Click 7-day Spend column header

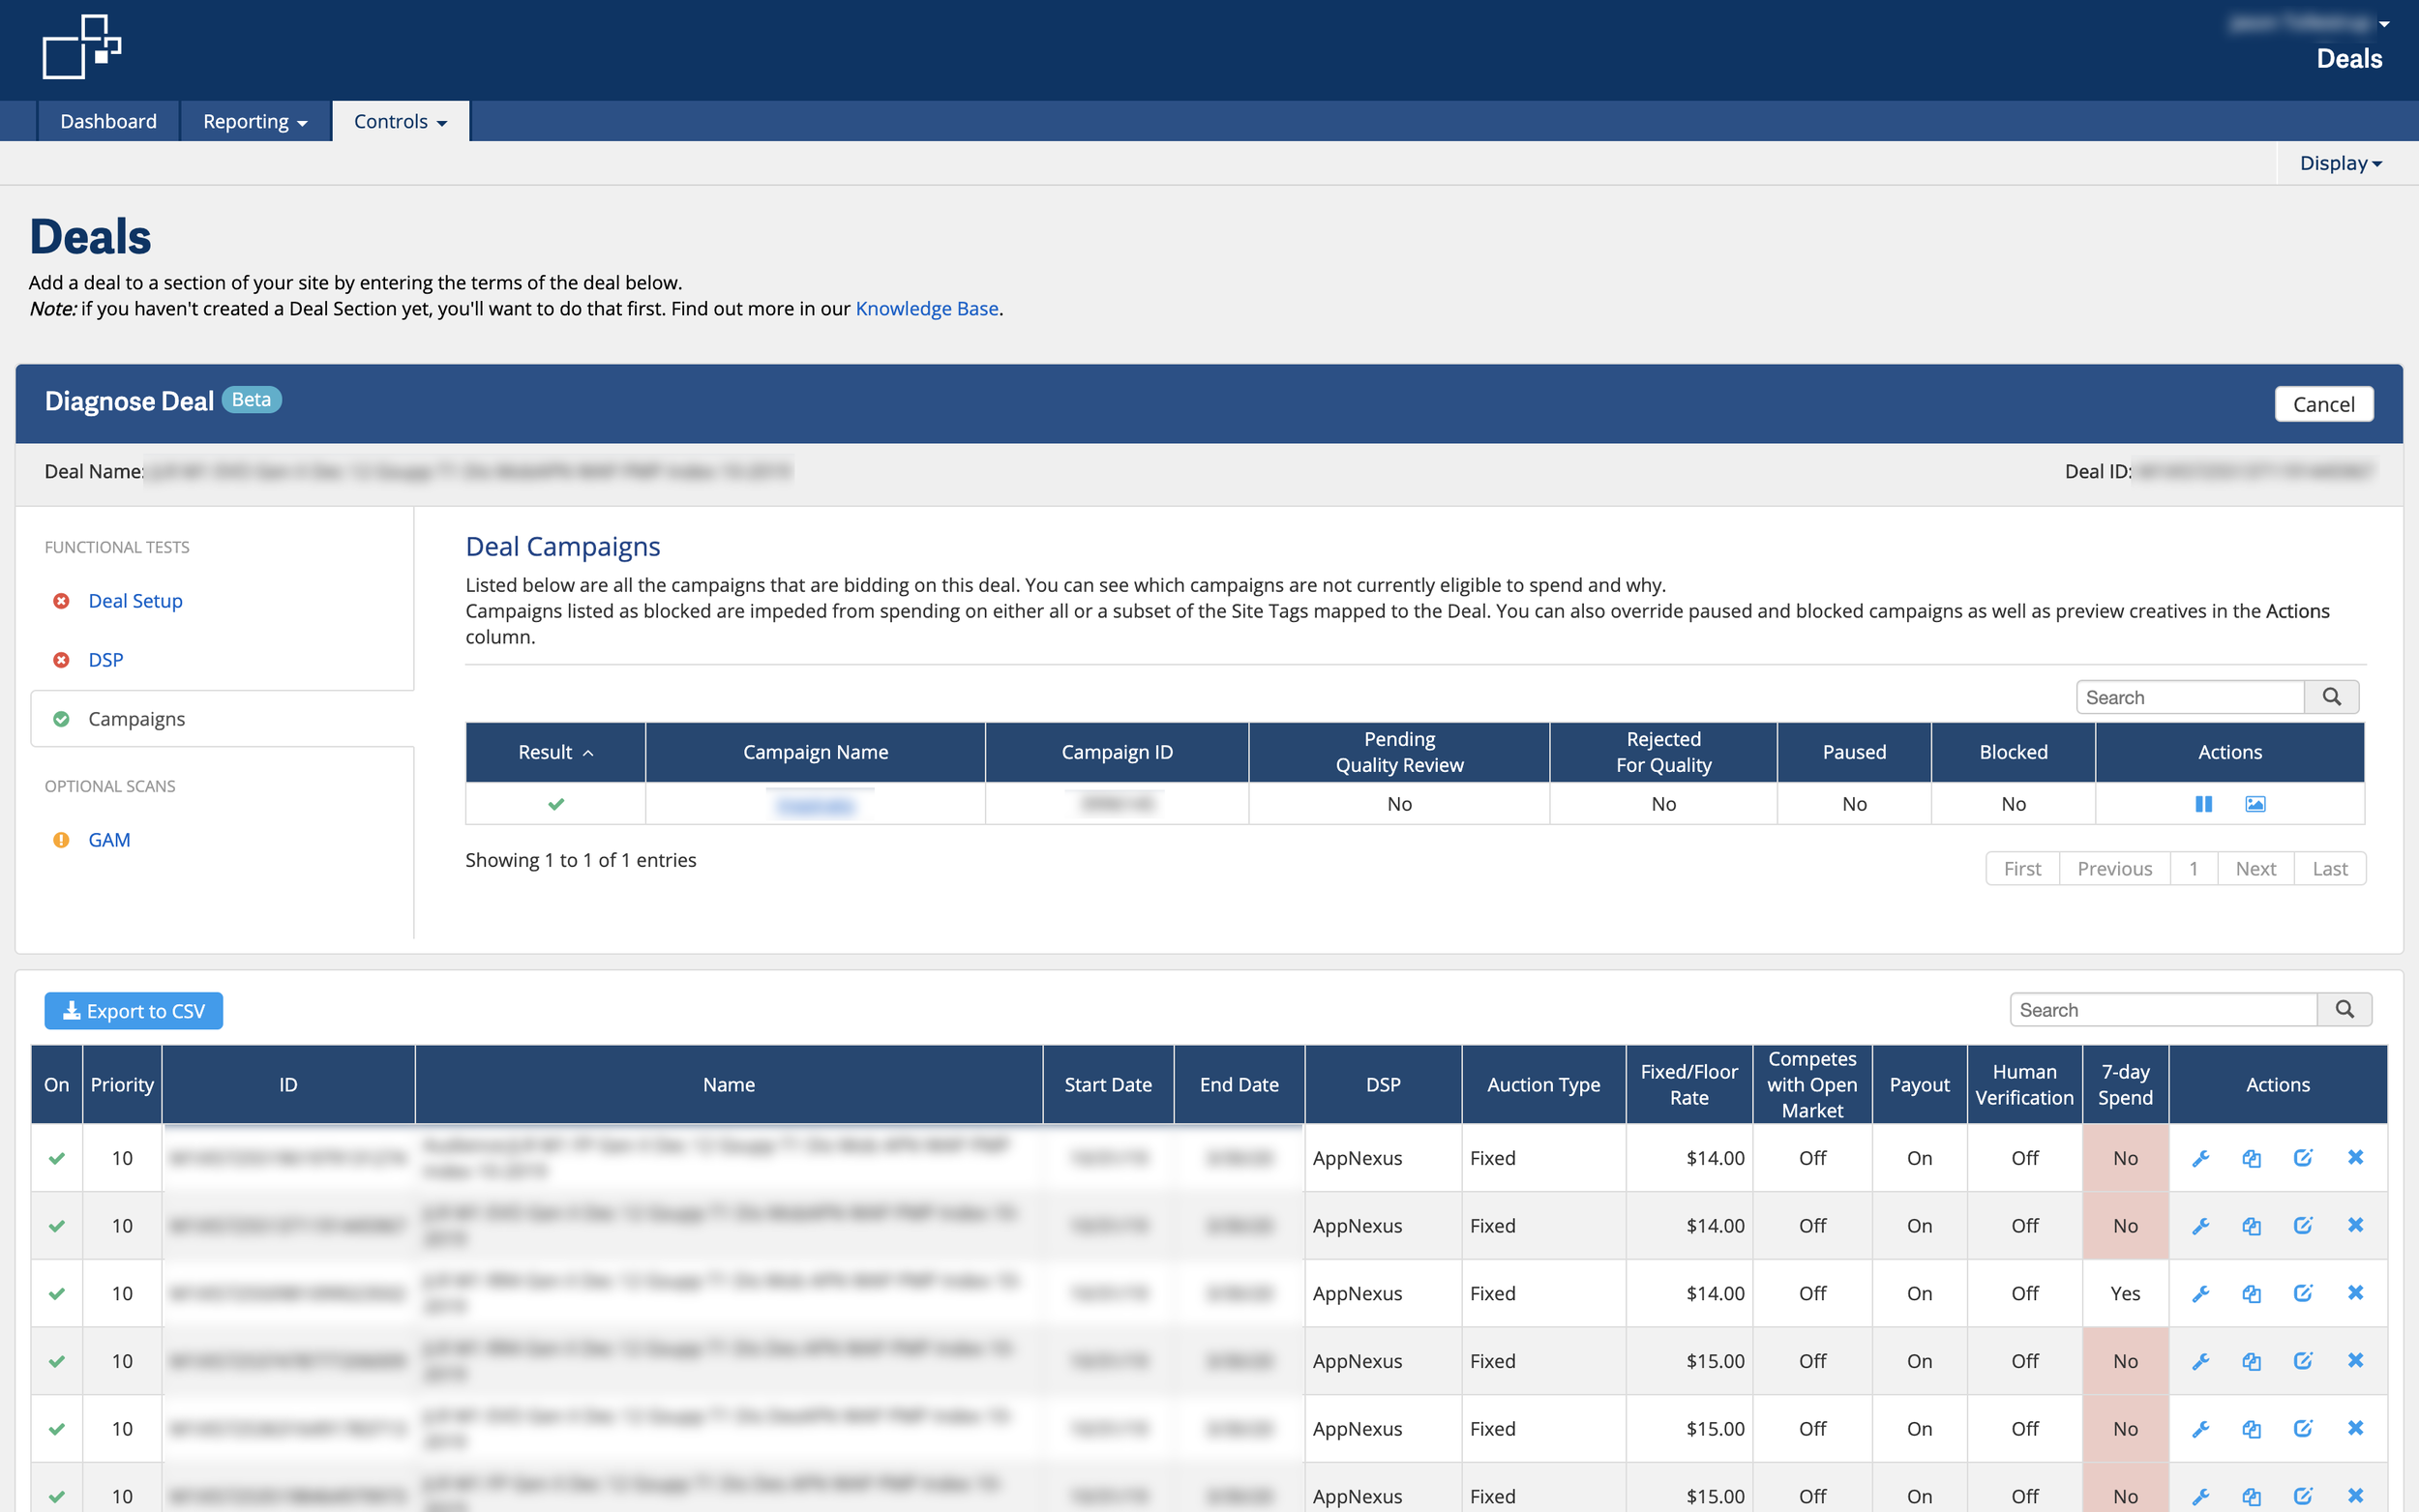(x=2125, y=1085)
